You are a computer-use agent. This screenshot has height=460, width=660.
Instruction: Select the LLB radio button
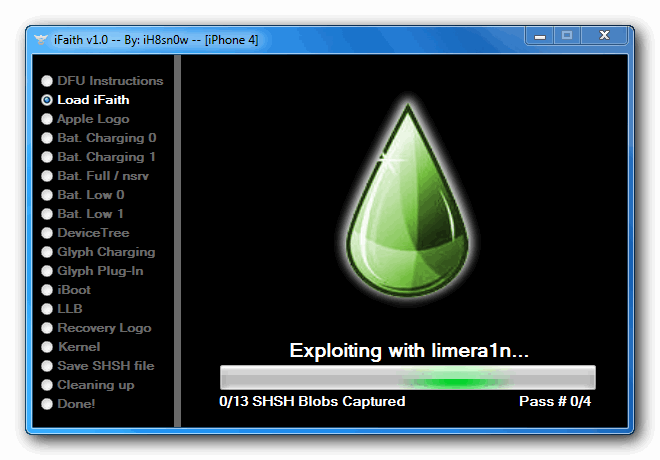point(47,309)
